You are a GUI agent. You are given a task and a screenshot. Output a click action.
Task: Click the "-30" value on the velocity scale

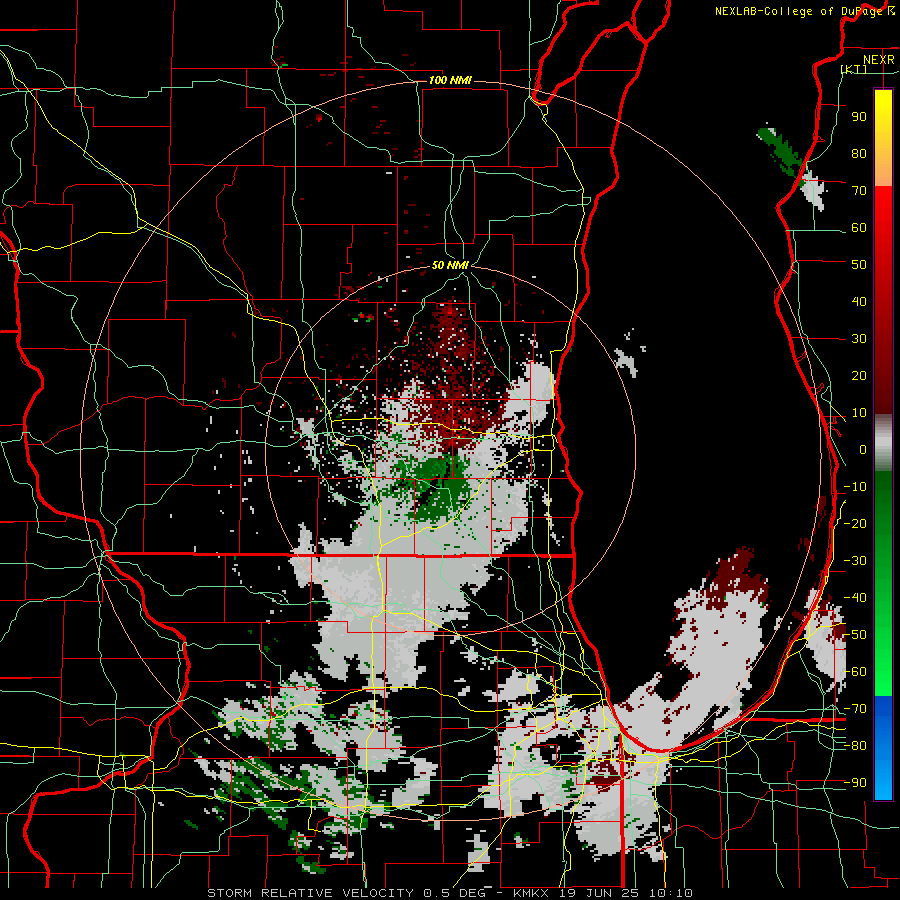(855, 561)
